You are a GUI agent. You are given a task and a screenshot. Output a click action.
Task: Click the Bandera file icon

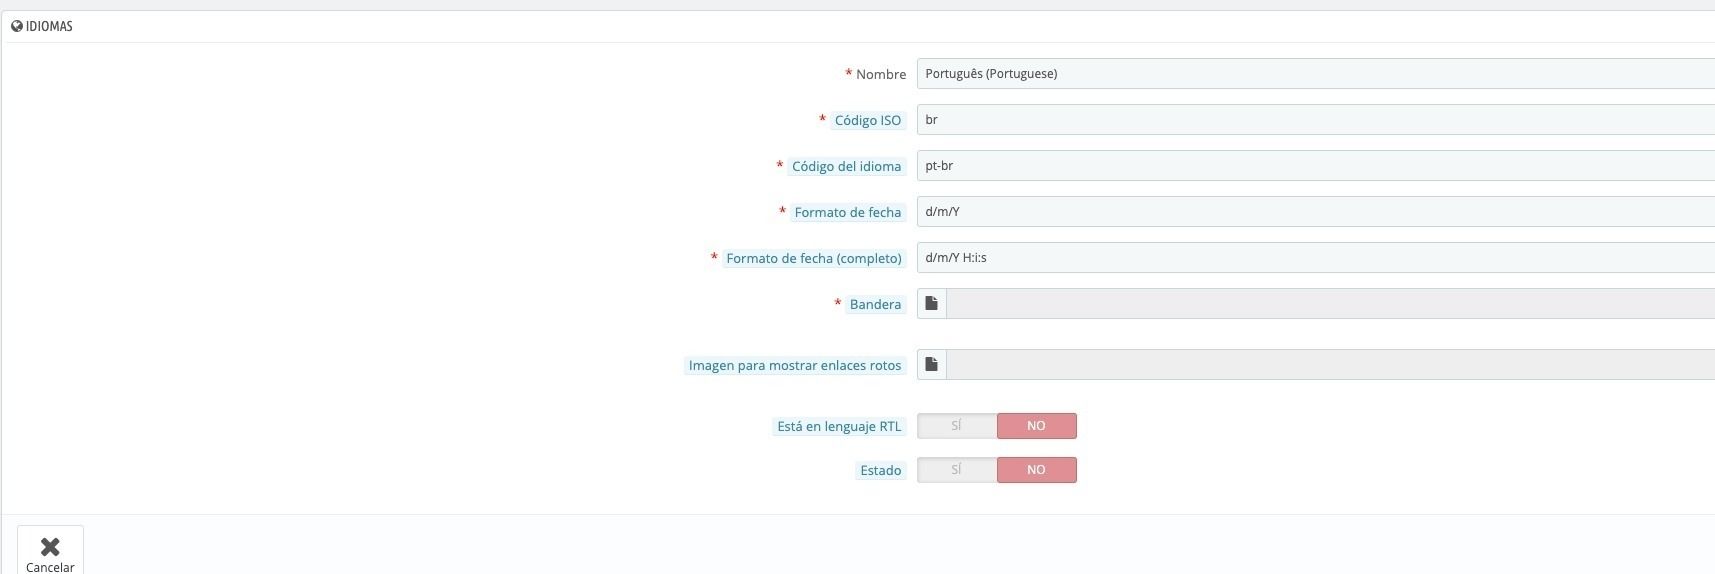[931, 303]
